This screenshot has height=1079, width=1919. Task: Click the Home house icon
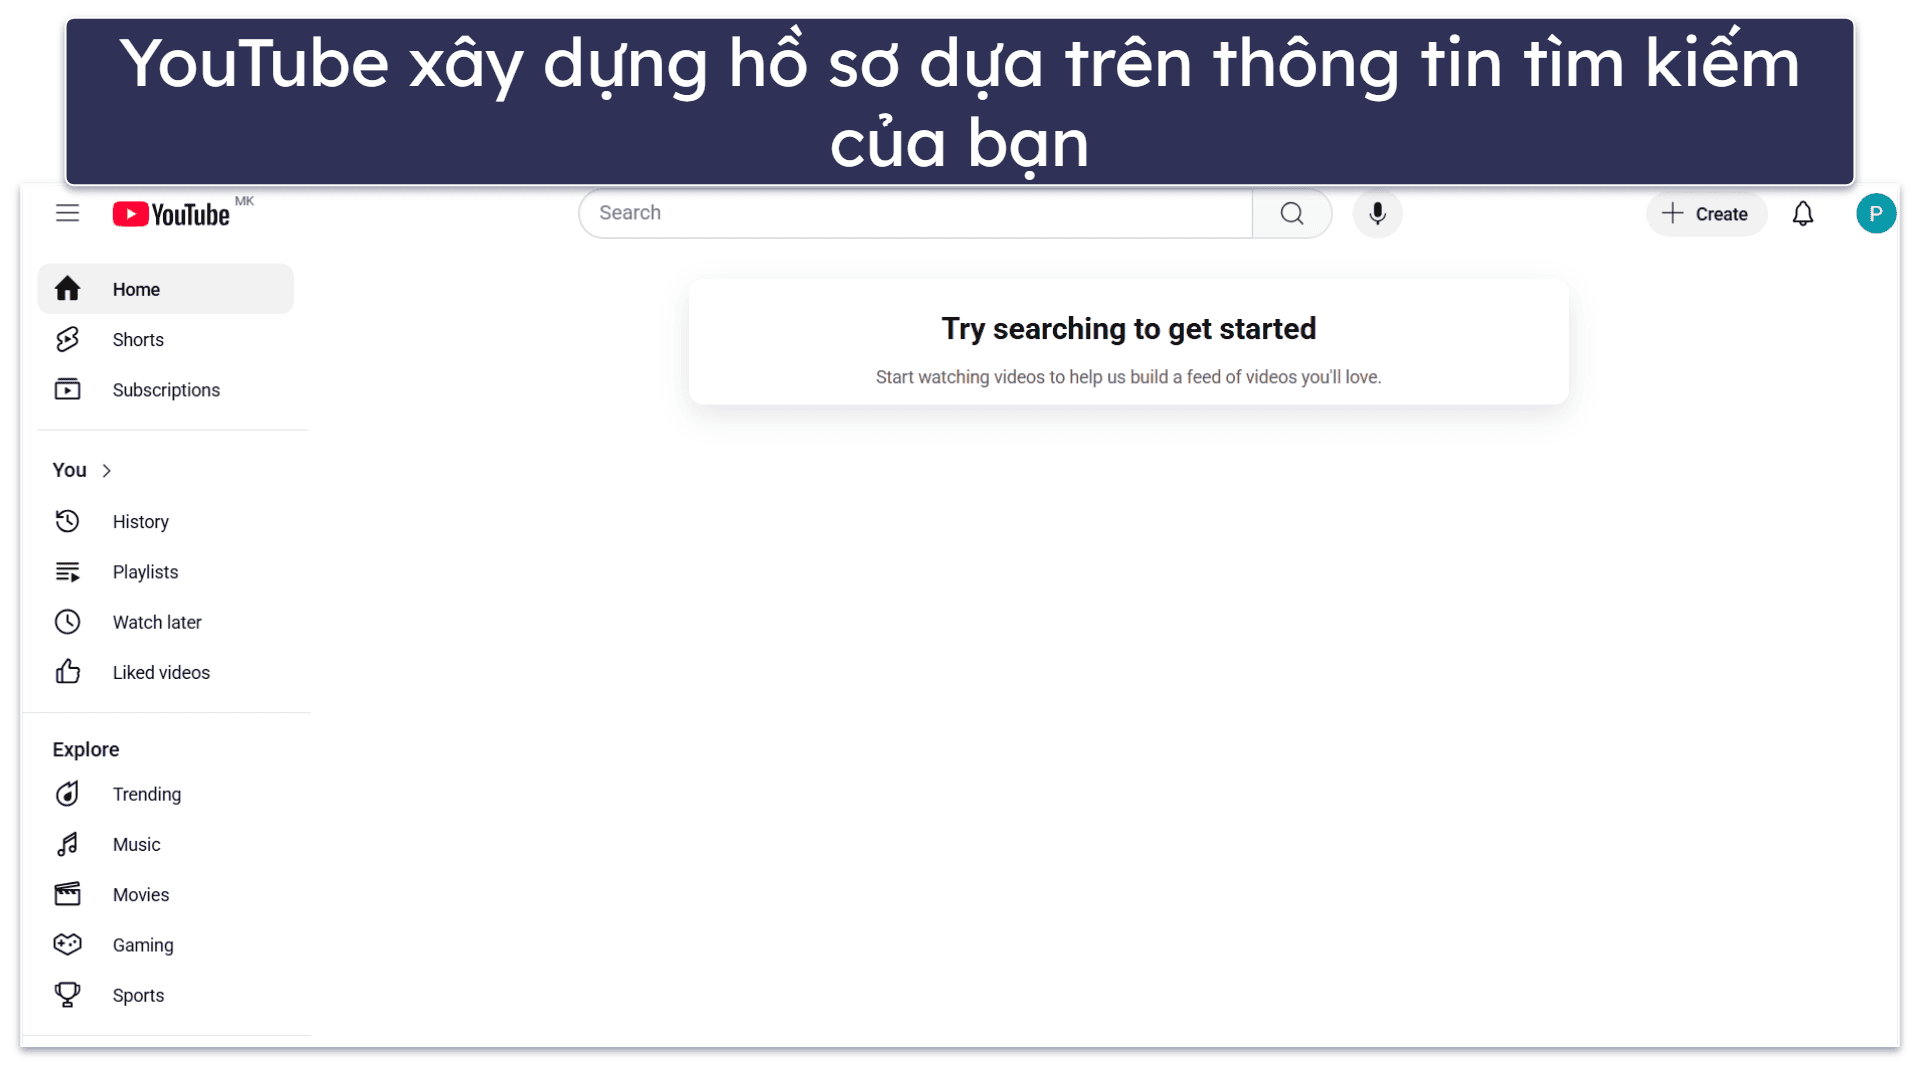67,289
